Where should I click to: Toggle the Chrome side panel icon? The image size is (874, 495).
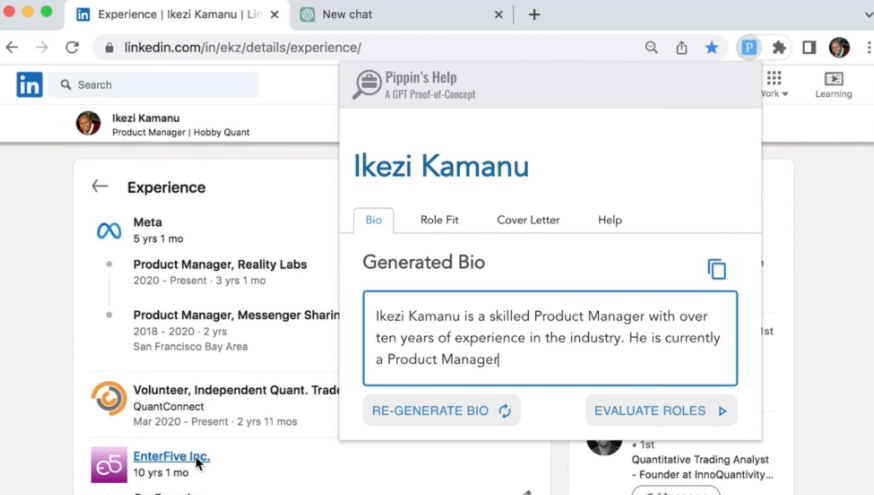[x=809, y=47]
